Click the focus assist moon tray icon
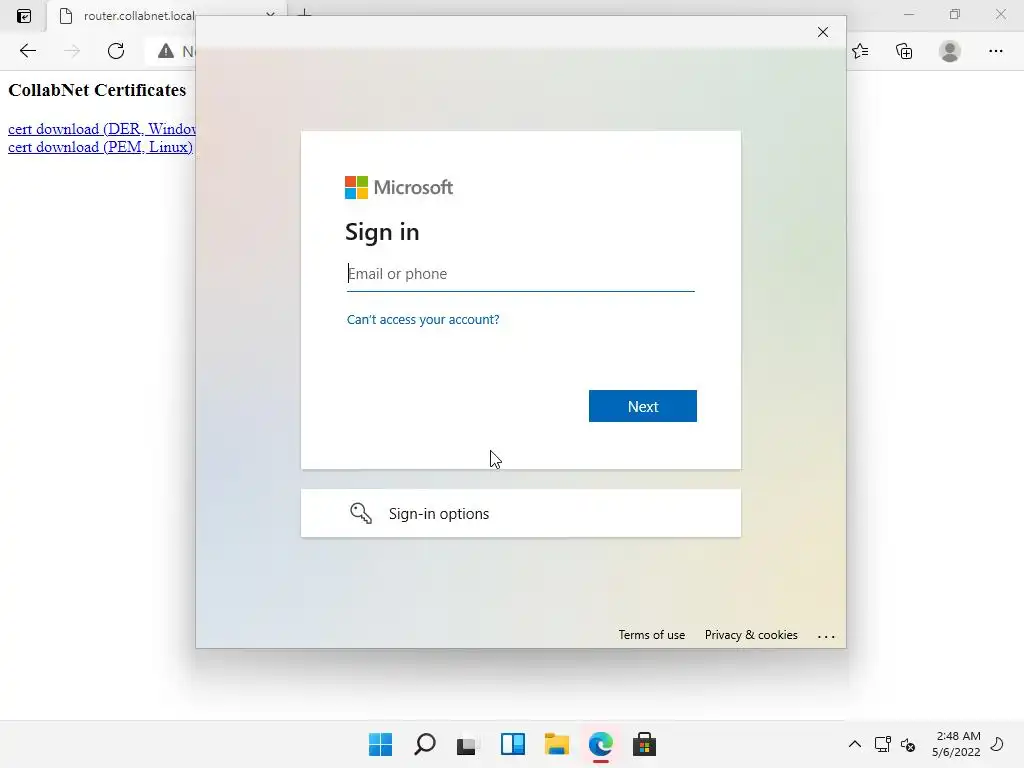This screenshot has width=1024, height=768. point(997,744)
